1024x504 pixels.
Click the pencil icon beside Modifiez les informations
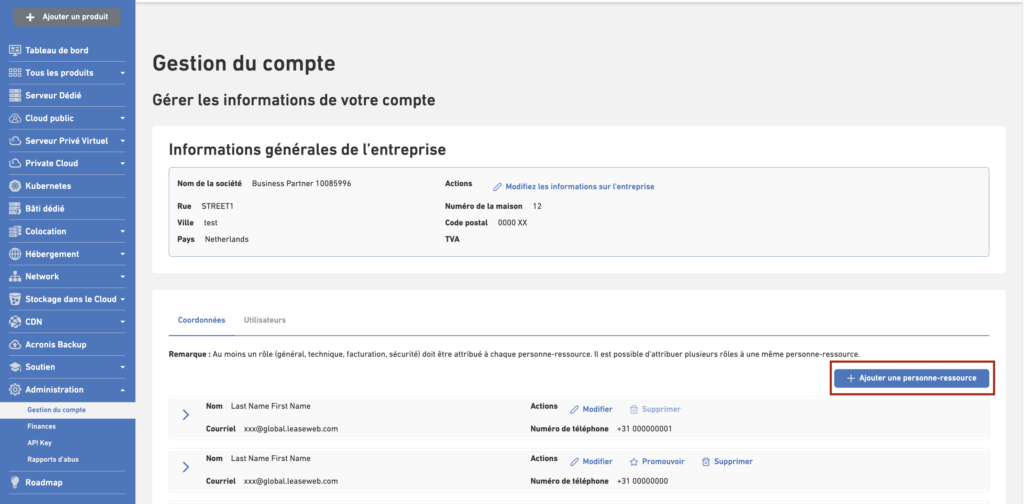pyautogui.click(x=497, y=187)
